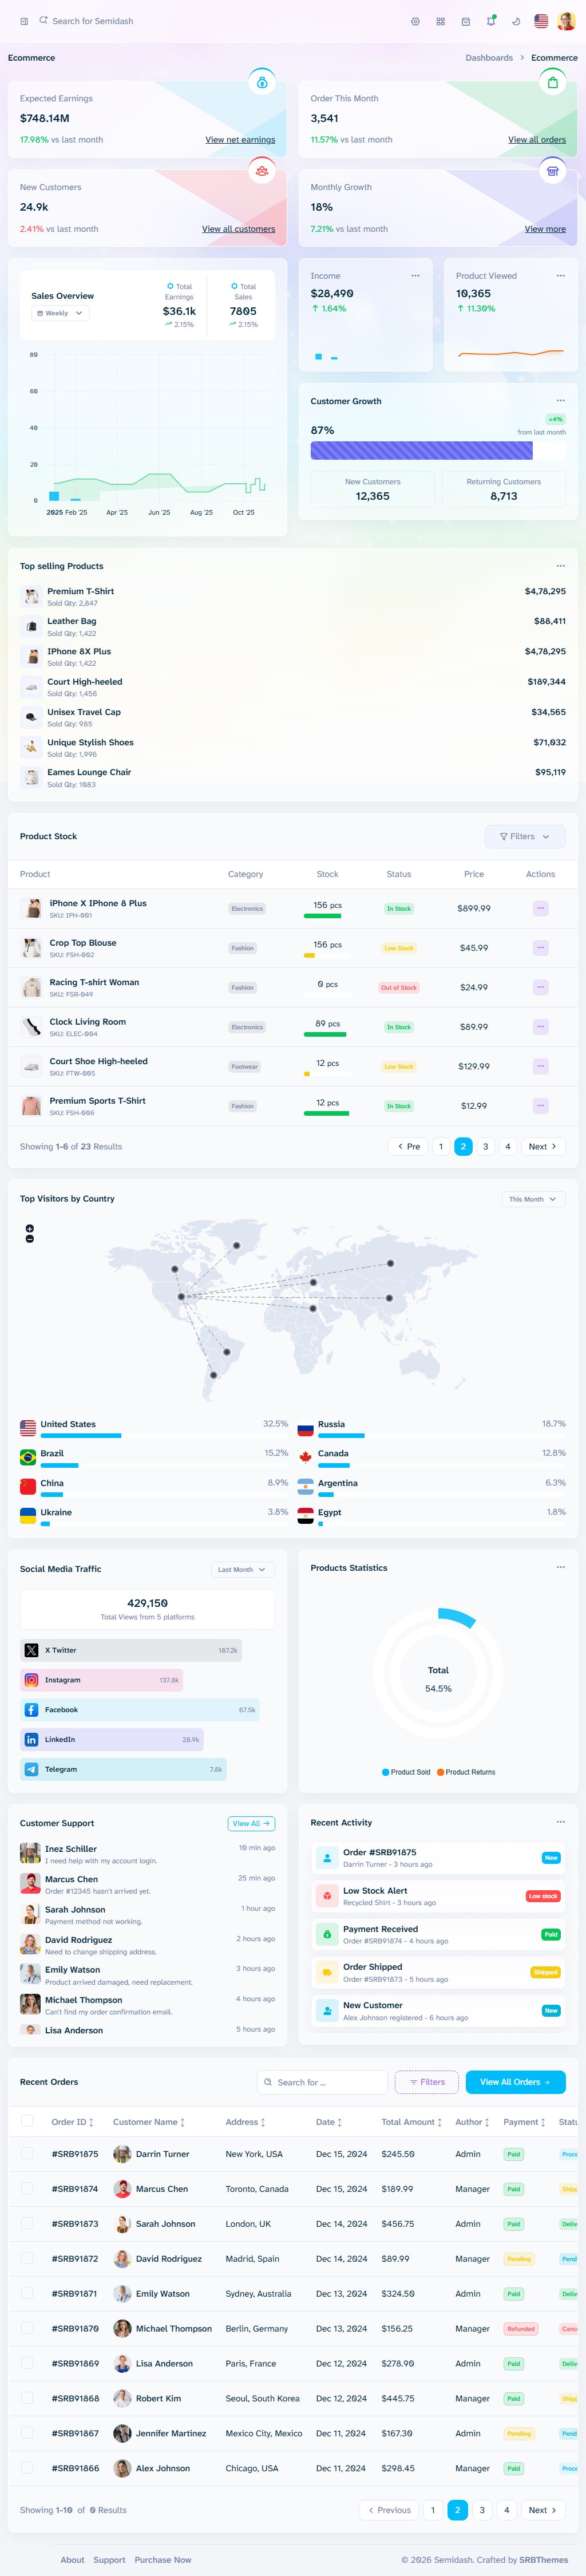Viewport: 586px width, 2576px height.
Task: Click Payment Received activity icon
Action: point(326,1934)
